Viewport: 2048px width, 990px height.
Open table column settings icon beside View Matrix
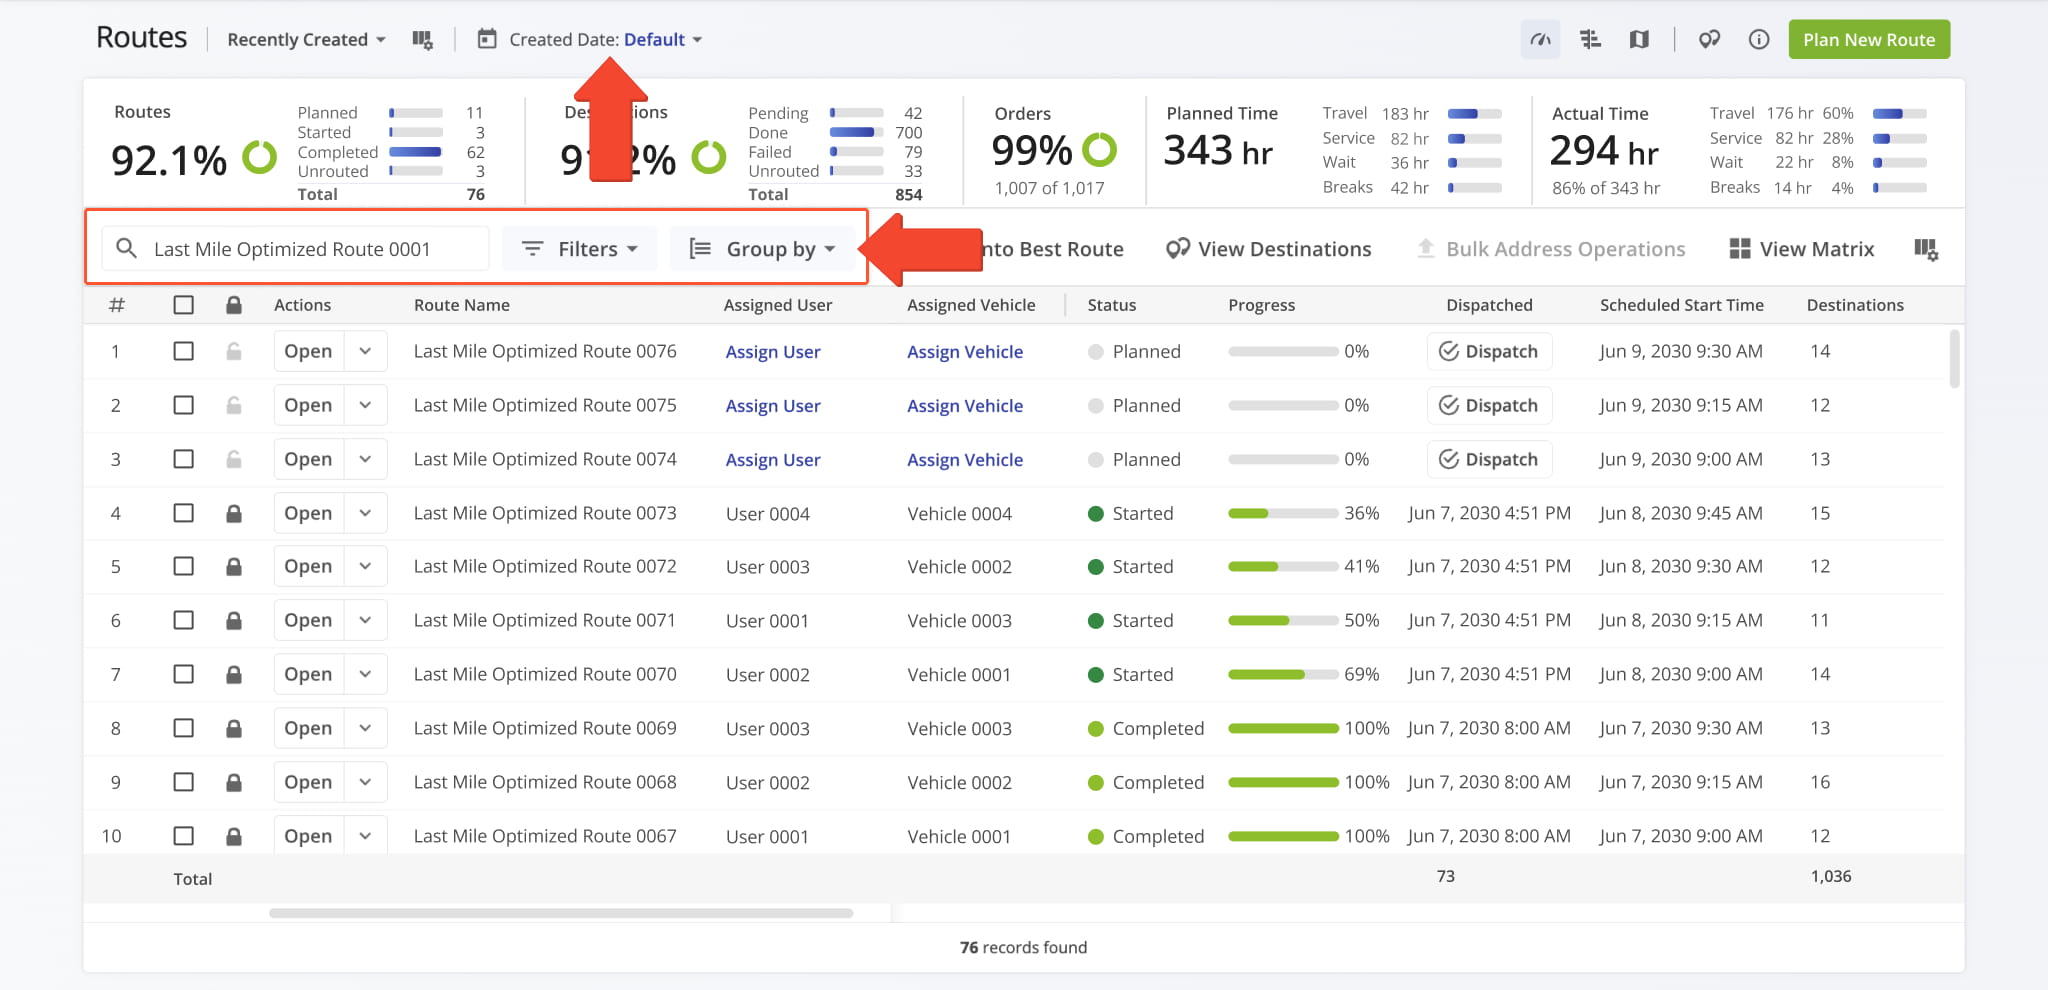pyautogui.click(x=1926, y=250)
